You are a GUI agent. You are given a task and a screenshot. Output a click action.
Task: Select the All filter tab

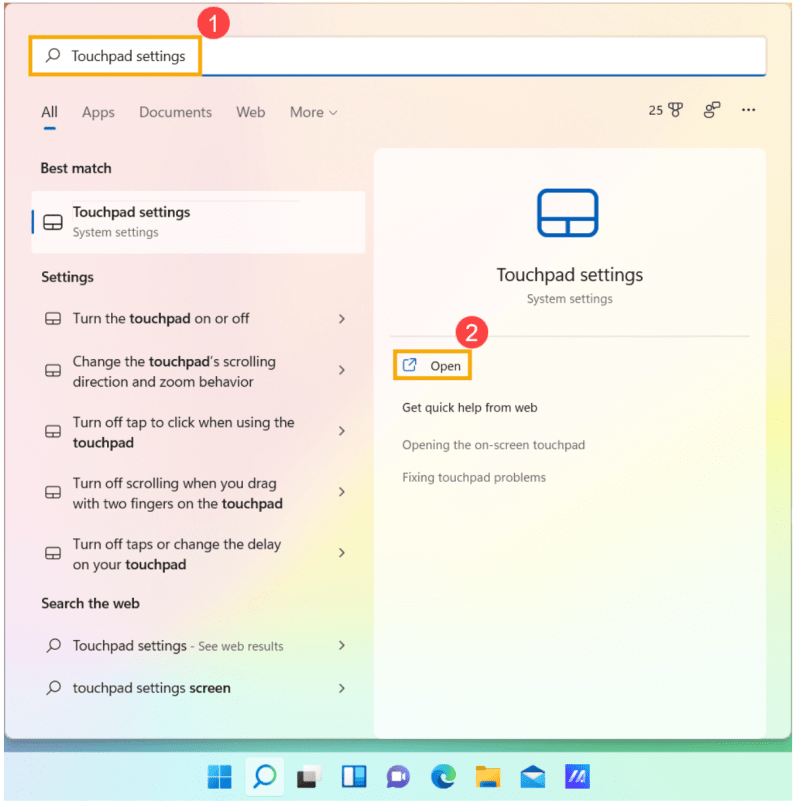(x=49, y=112)
